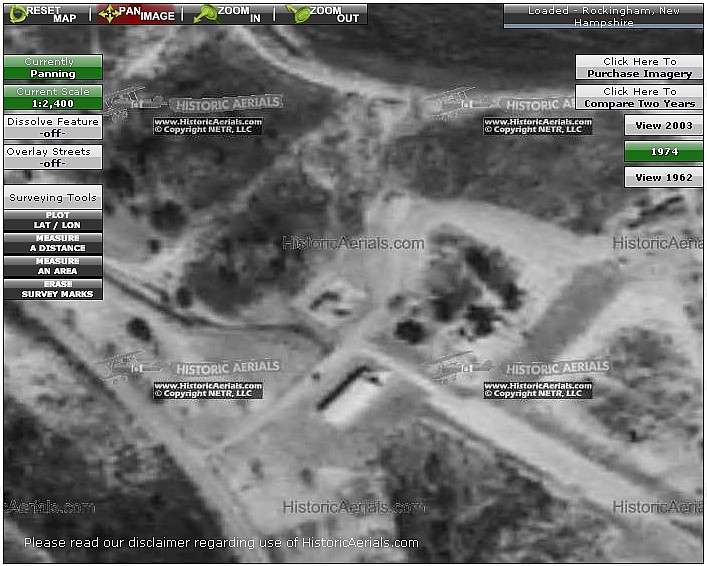This screenshot has width=707, height=566.
Task: Open the Current Scale 1:2,400 control
Action: 53,97
